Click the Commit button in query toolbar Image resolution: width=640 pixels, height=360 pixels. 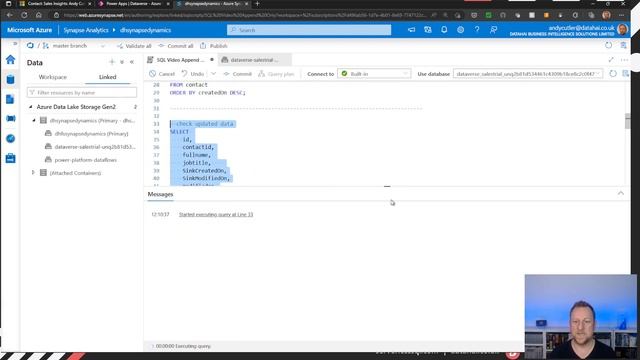(237, 74)
